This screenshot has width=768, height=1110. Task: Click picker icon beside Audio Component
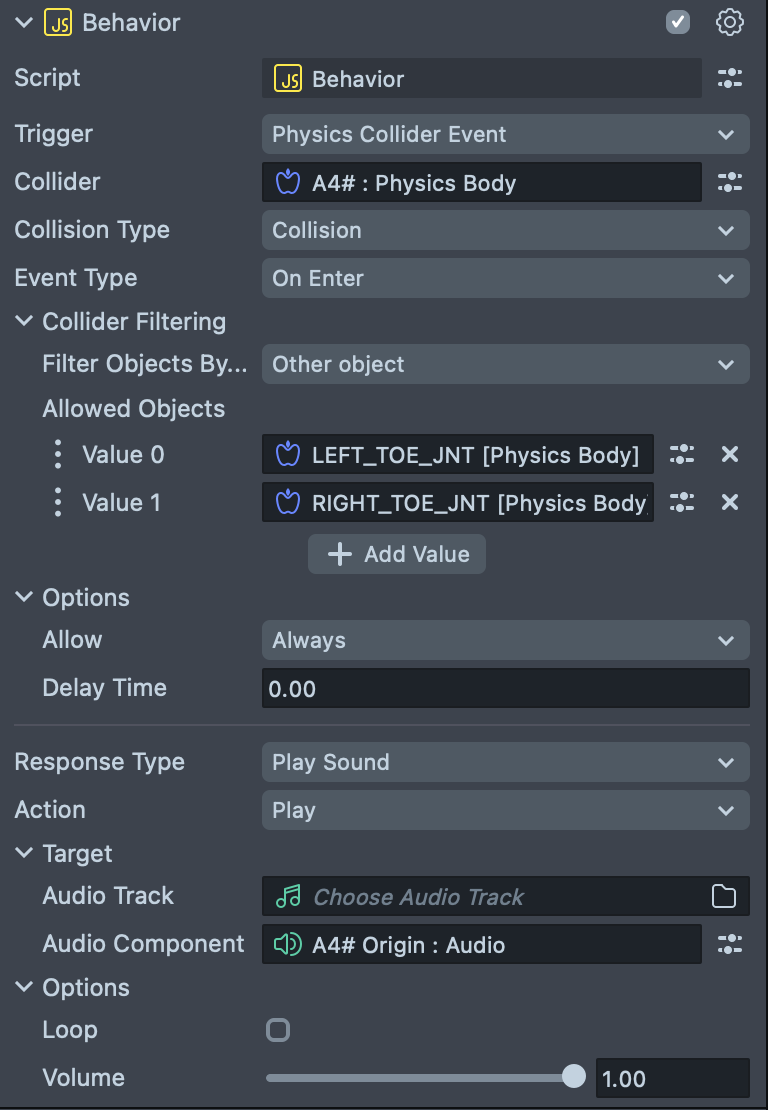pyautogui.click(x=730, y=944)
